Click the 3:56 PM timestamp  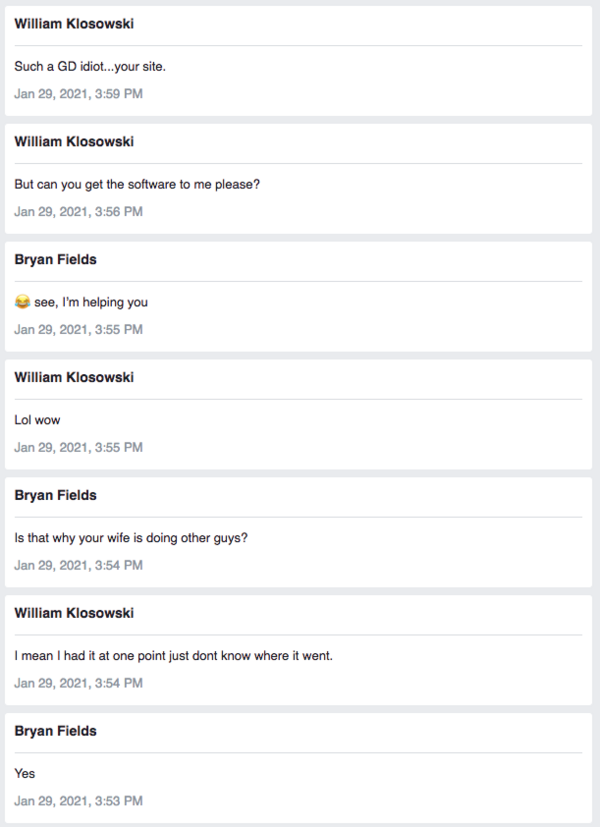[x=78, y=212]
